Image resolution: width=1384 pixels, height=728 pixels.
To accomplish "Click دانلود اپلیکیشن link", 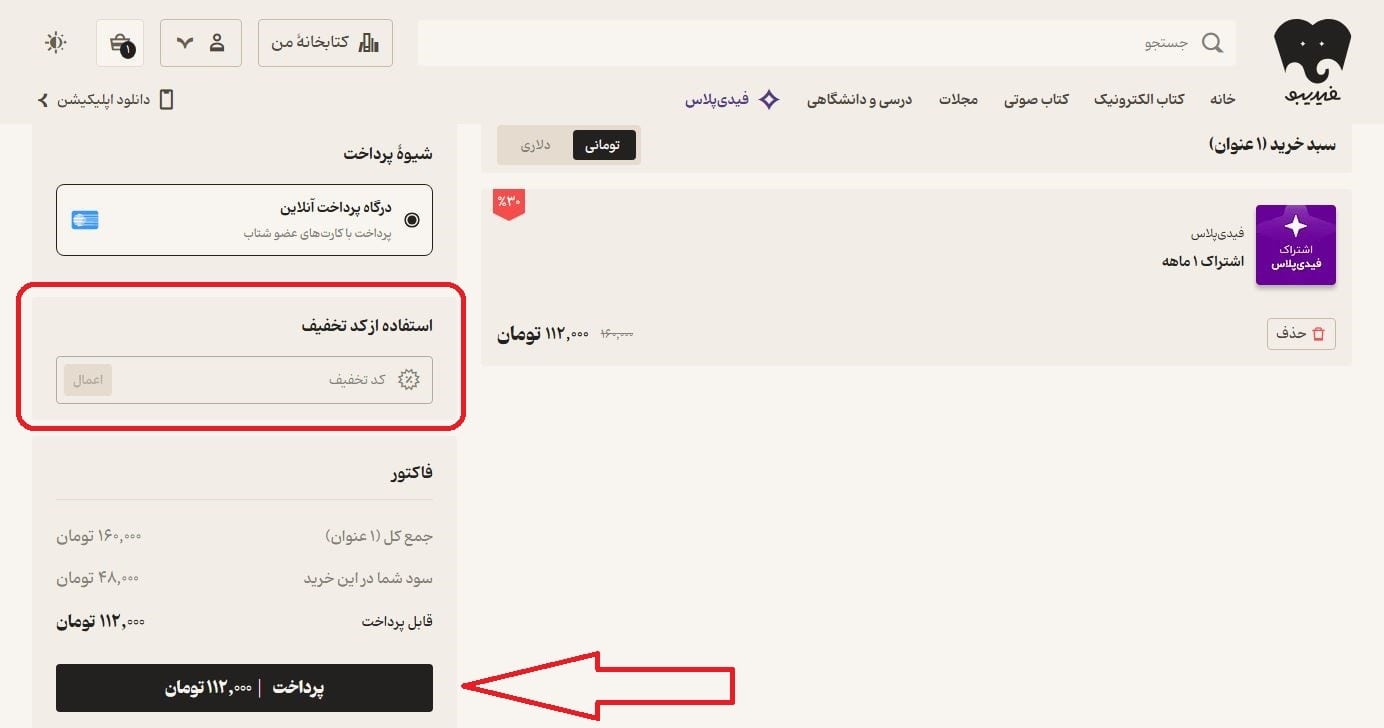I will [102, 99].
